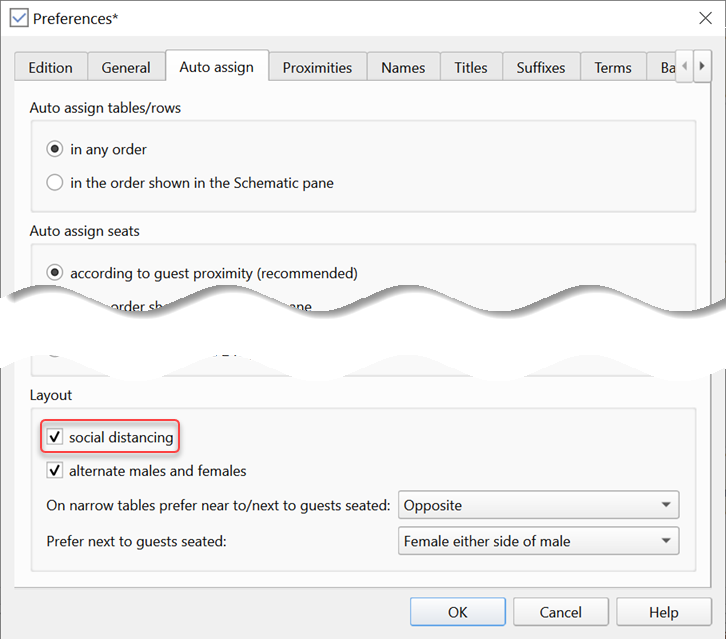Toggle the social distancing checkbox
Image resolution: width=726 pixels, height=639 pixels.
(x=55, y=437)
